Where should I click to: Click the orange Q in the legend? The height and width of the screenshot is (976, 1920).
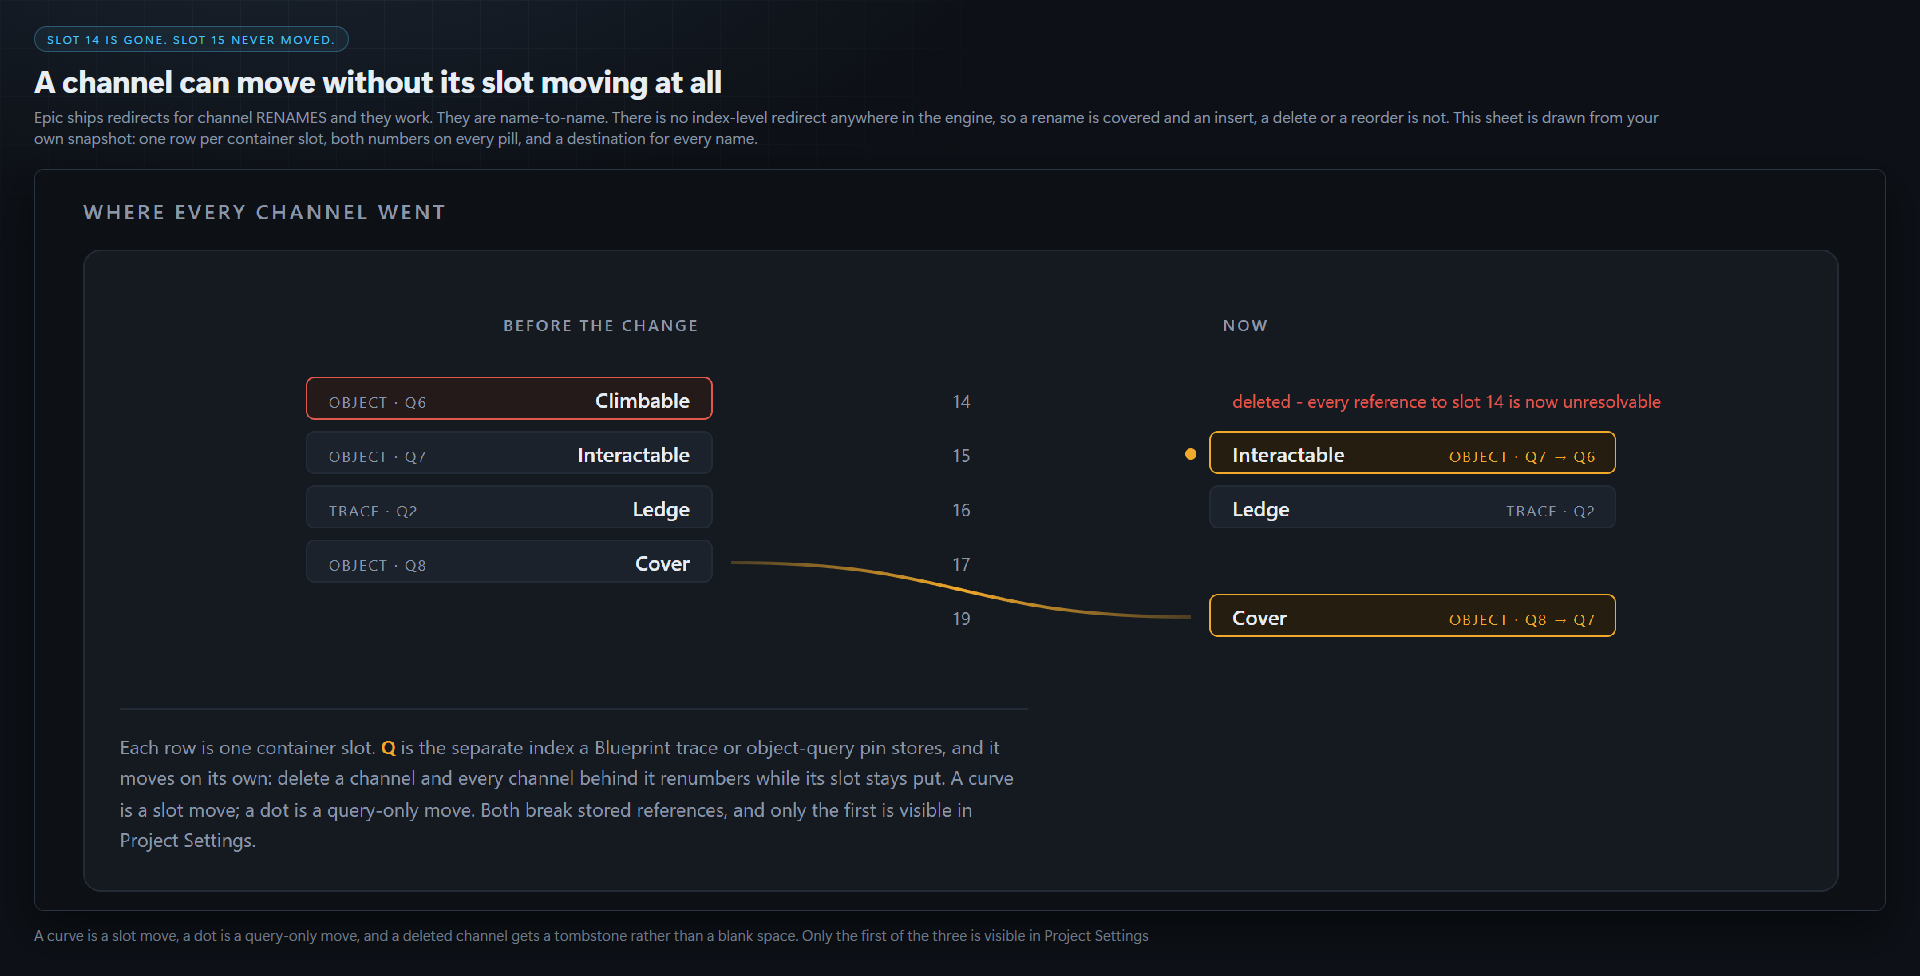[388, 748]
